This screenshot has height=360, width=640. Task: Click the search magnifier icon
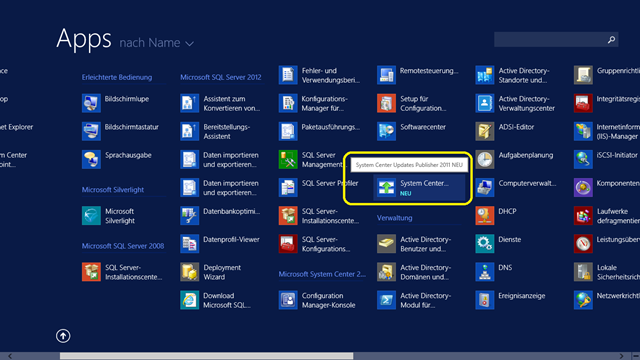tap(611, 40)
